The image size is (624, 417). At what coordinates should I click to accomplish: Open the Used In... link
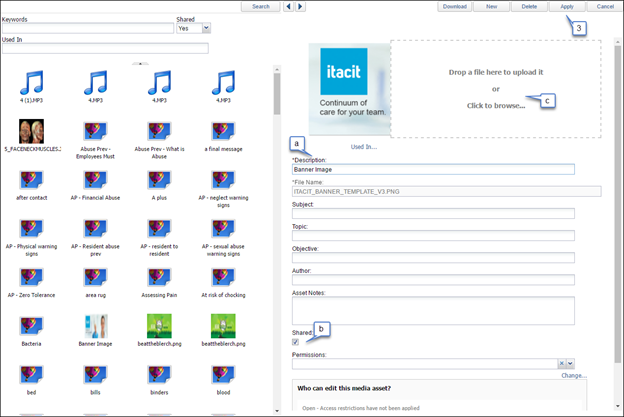364,147
